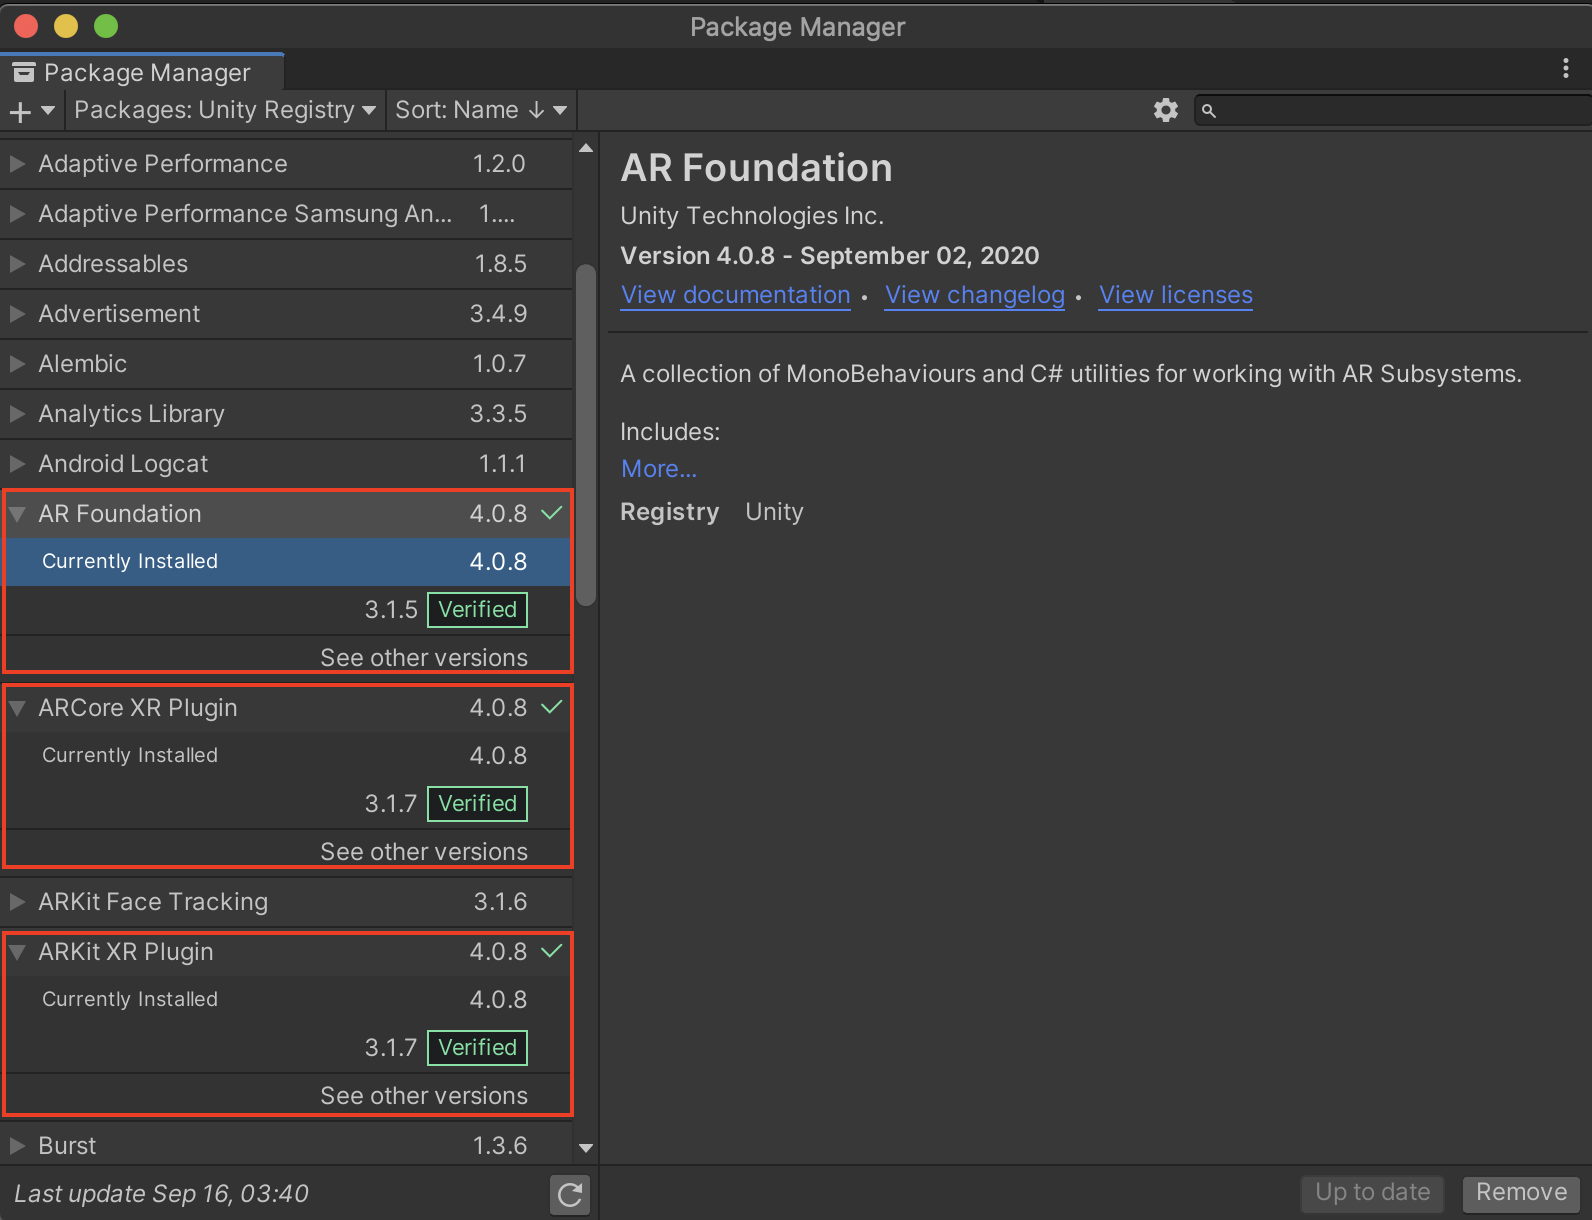
Task: Click the refresh package list icon
Action: coord(570,1194)
